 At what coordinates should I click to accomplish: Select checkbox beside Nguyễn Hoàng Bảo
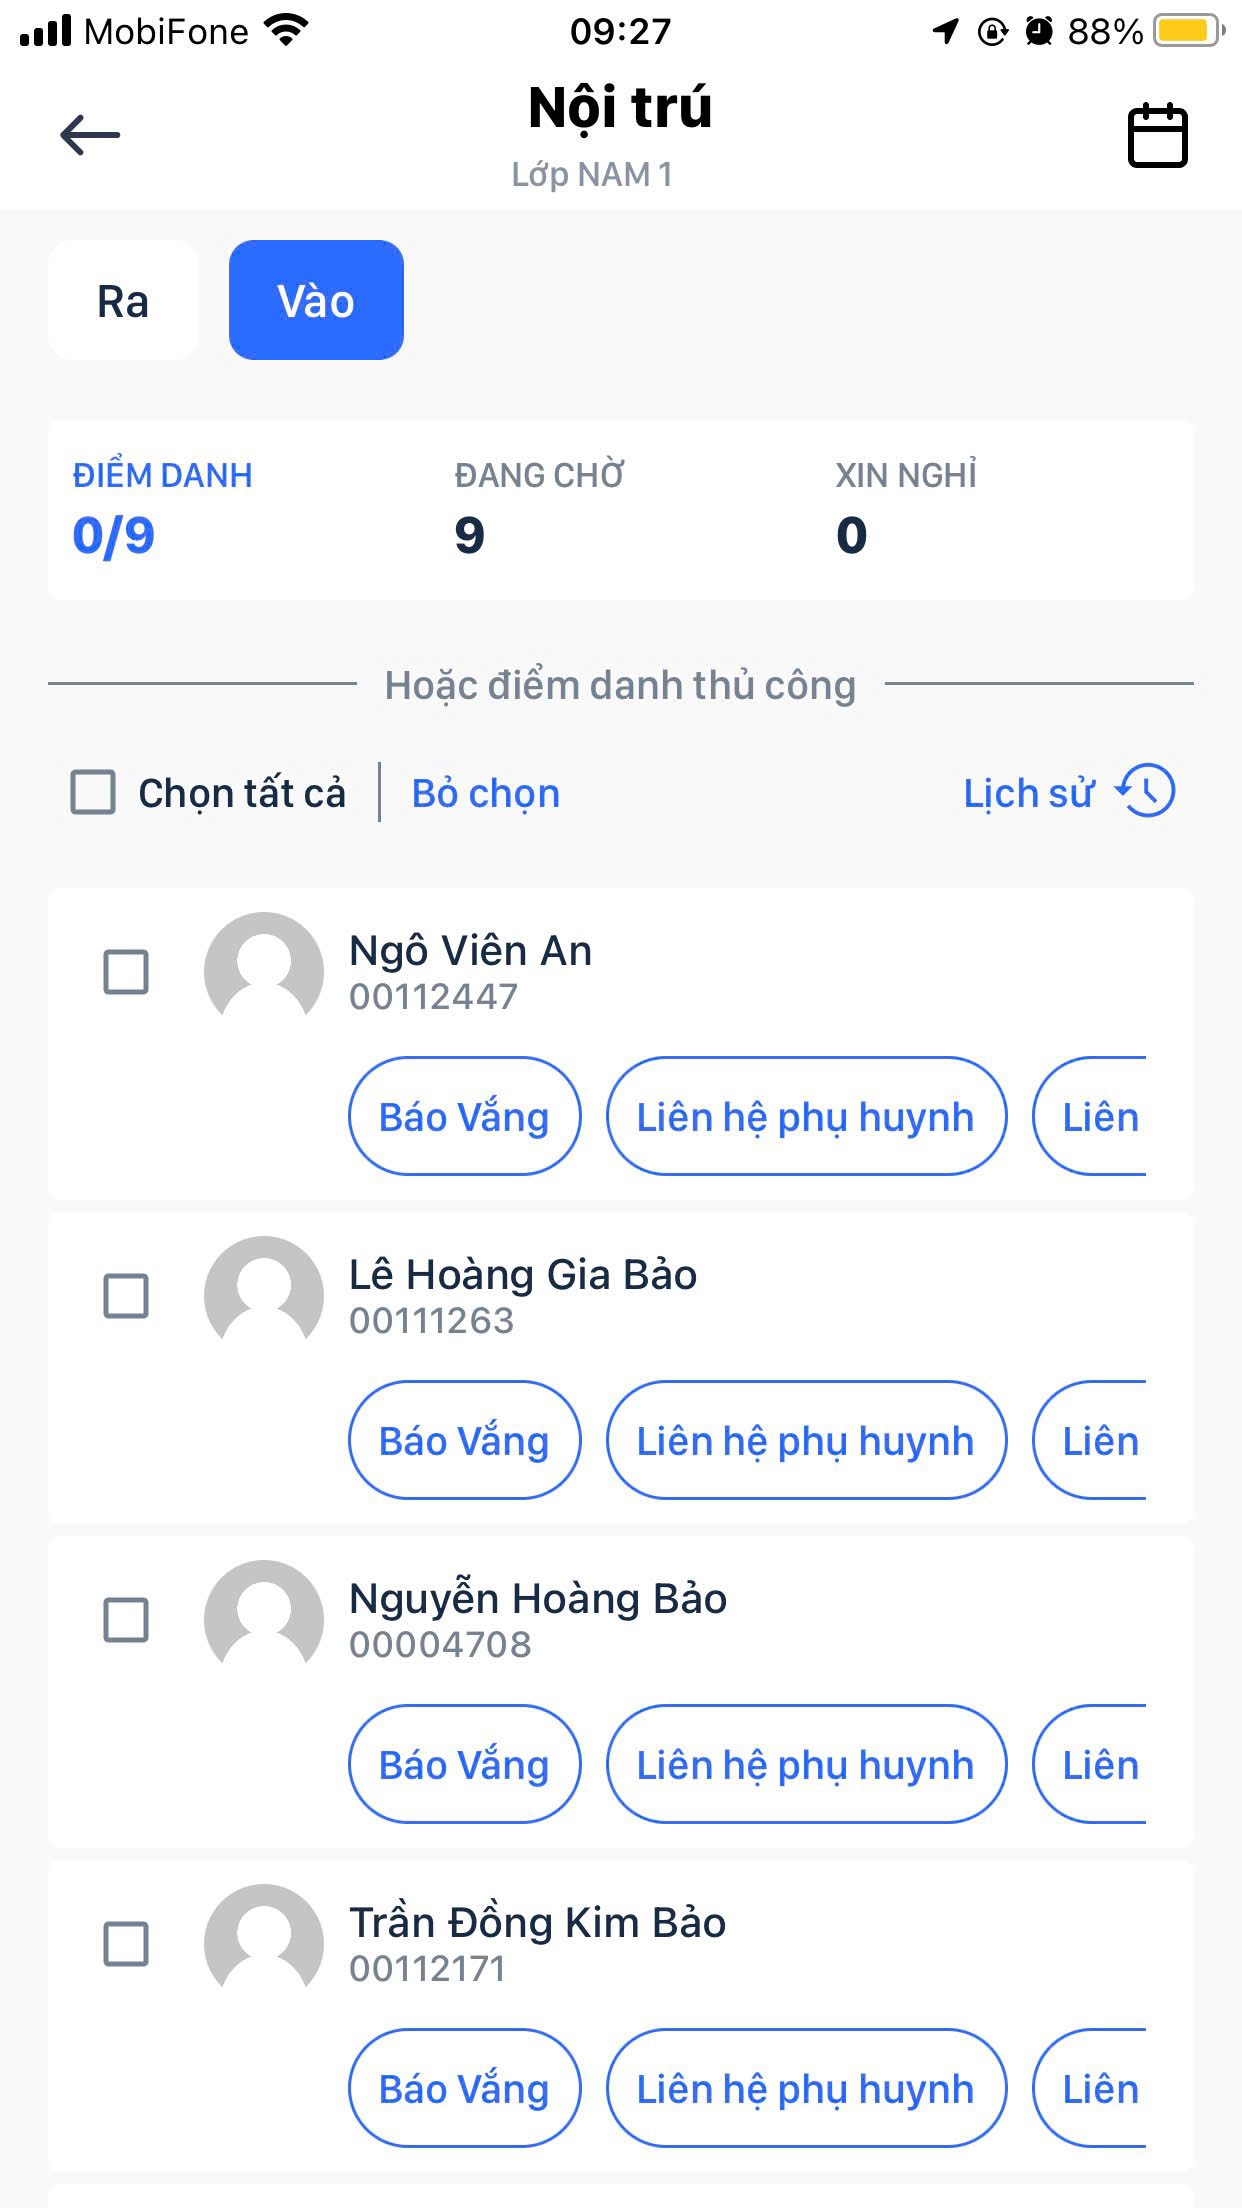[x=126, y=1620]
